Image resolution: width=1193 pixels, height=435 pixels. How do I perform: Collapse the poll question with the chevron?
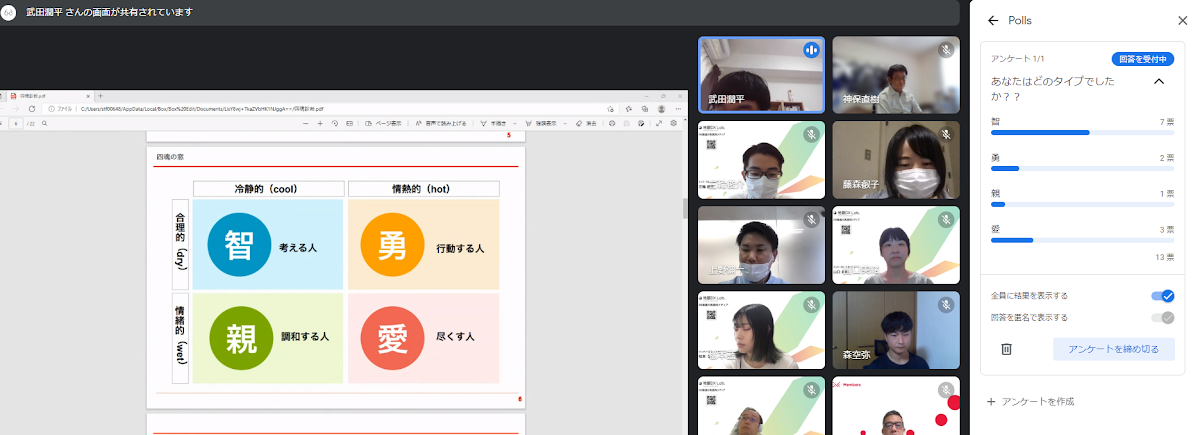[1159, 81]
